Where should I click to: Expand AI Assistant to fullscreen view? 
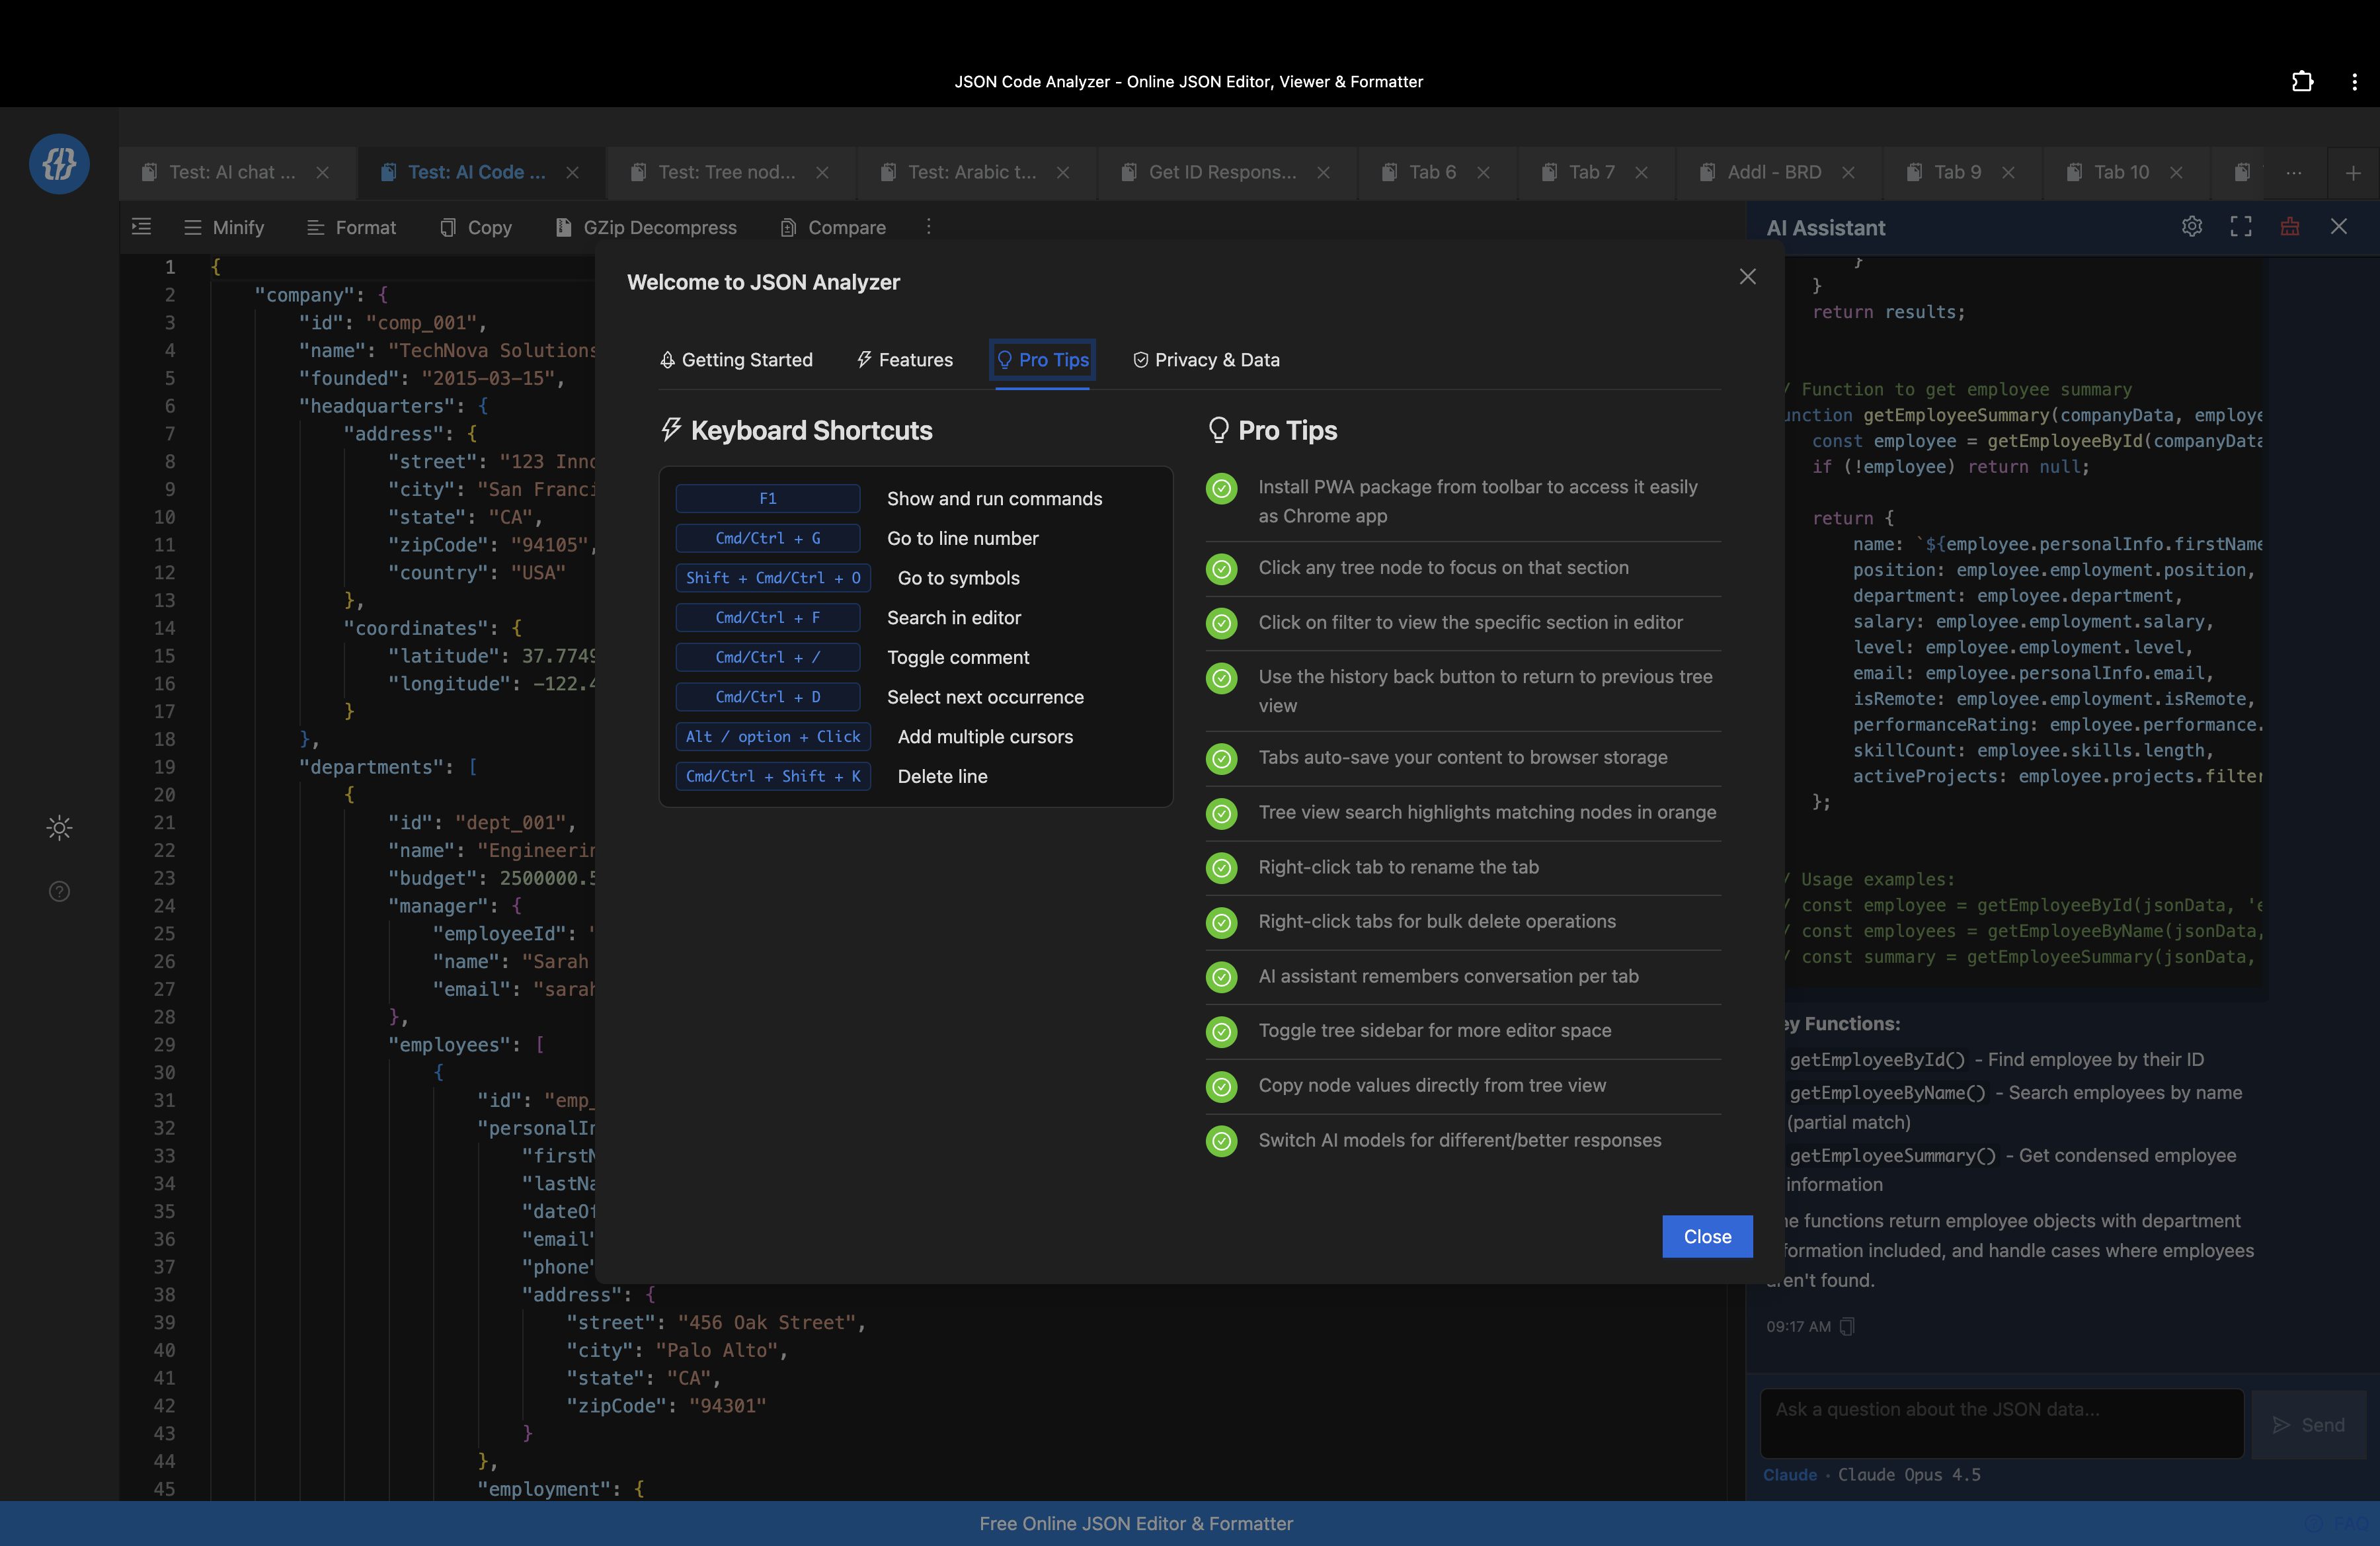pyautogui.click(x=2241, y=227)
